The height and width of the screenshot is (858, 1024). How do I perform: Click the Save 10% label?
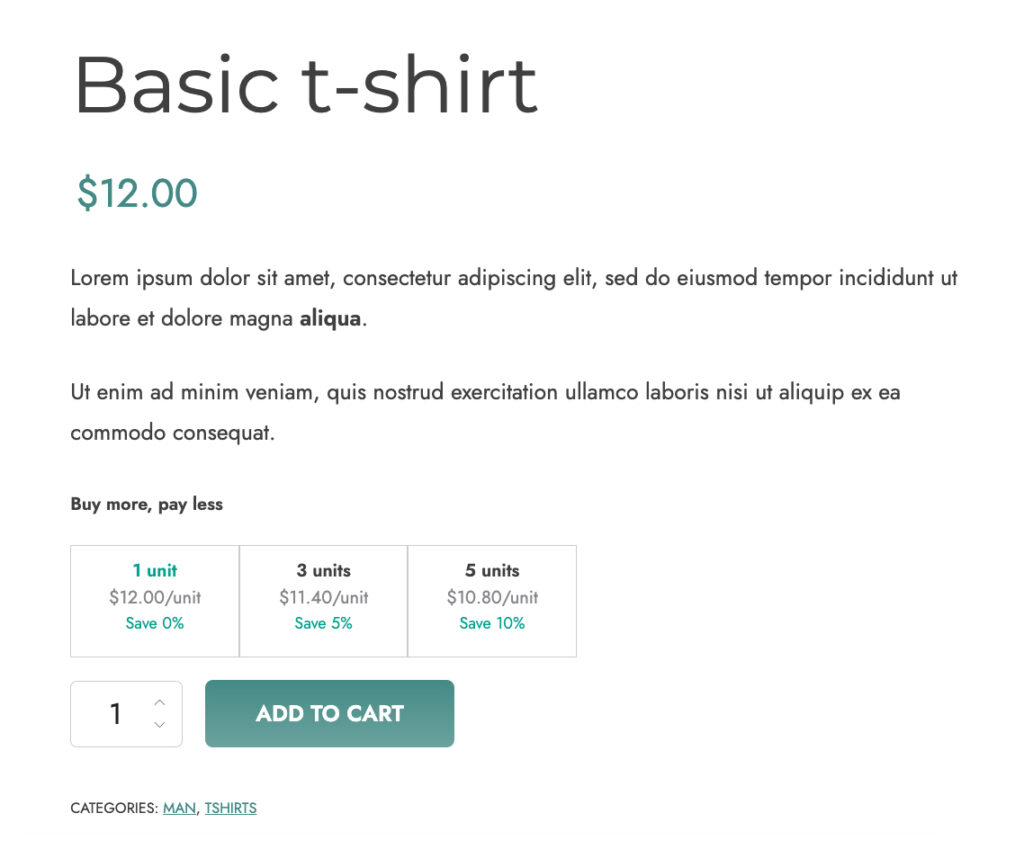pyautogui.click(x=492, y=624)
